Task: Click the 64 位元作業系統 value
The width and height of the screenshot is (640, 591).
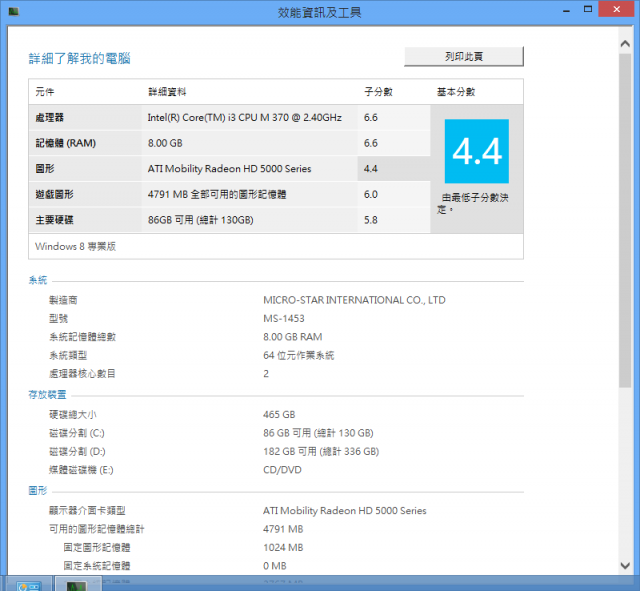Action: click(298, 355)
